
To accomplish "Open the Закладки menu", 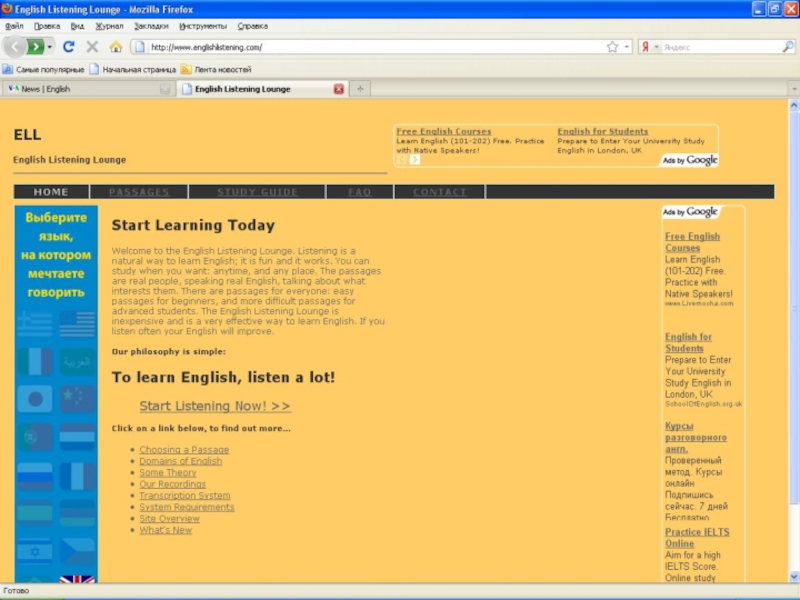I will pos(151,26).
